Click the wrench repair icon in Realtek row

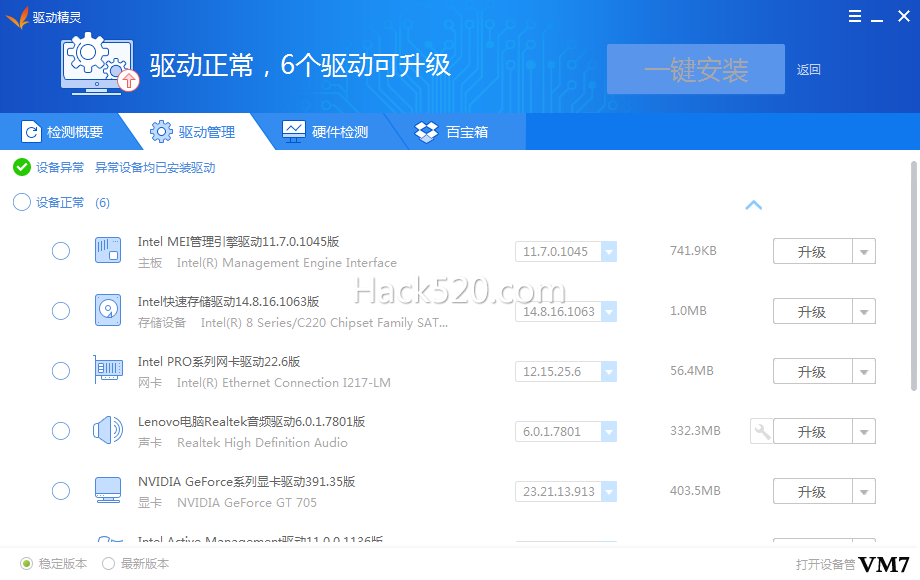762,432
